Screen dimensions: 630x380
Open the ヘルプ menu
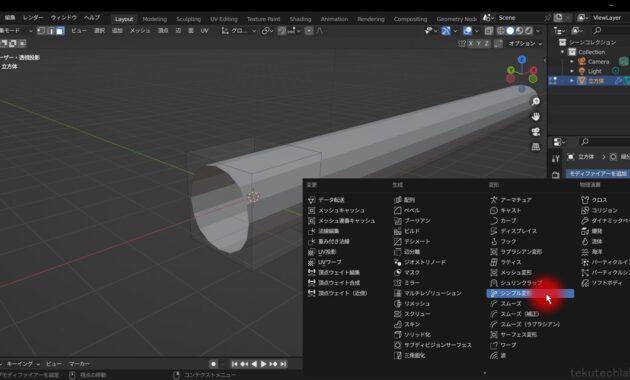point(92,18)
